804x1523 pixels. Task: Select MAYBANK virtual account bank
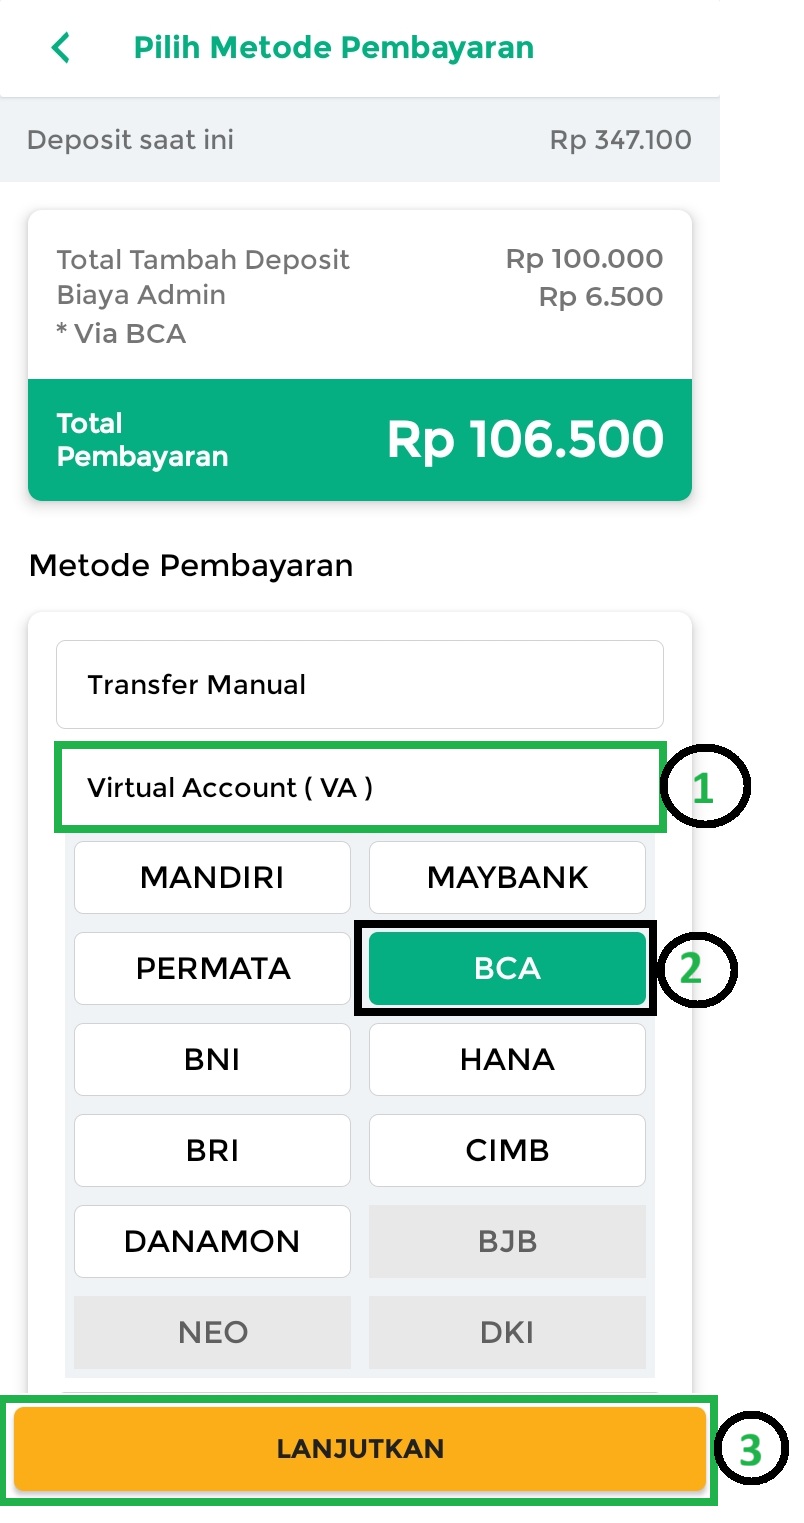click(507, 878)
